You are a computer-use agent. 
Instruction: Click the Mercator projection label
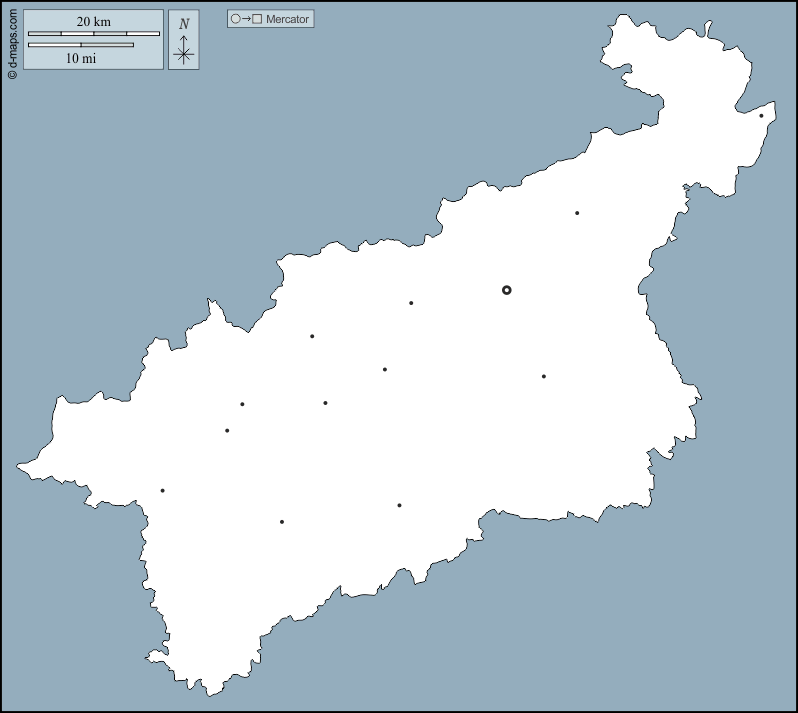(288, 19)
